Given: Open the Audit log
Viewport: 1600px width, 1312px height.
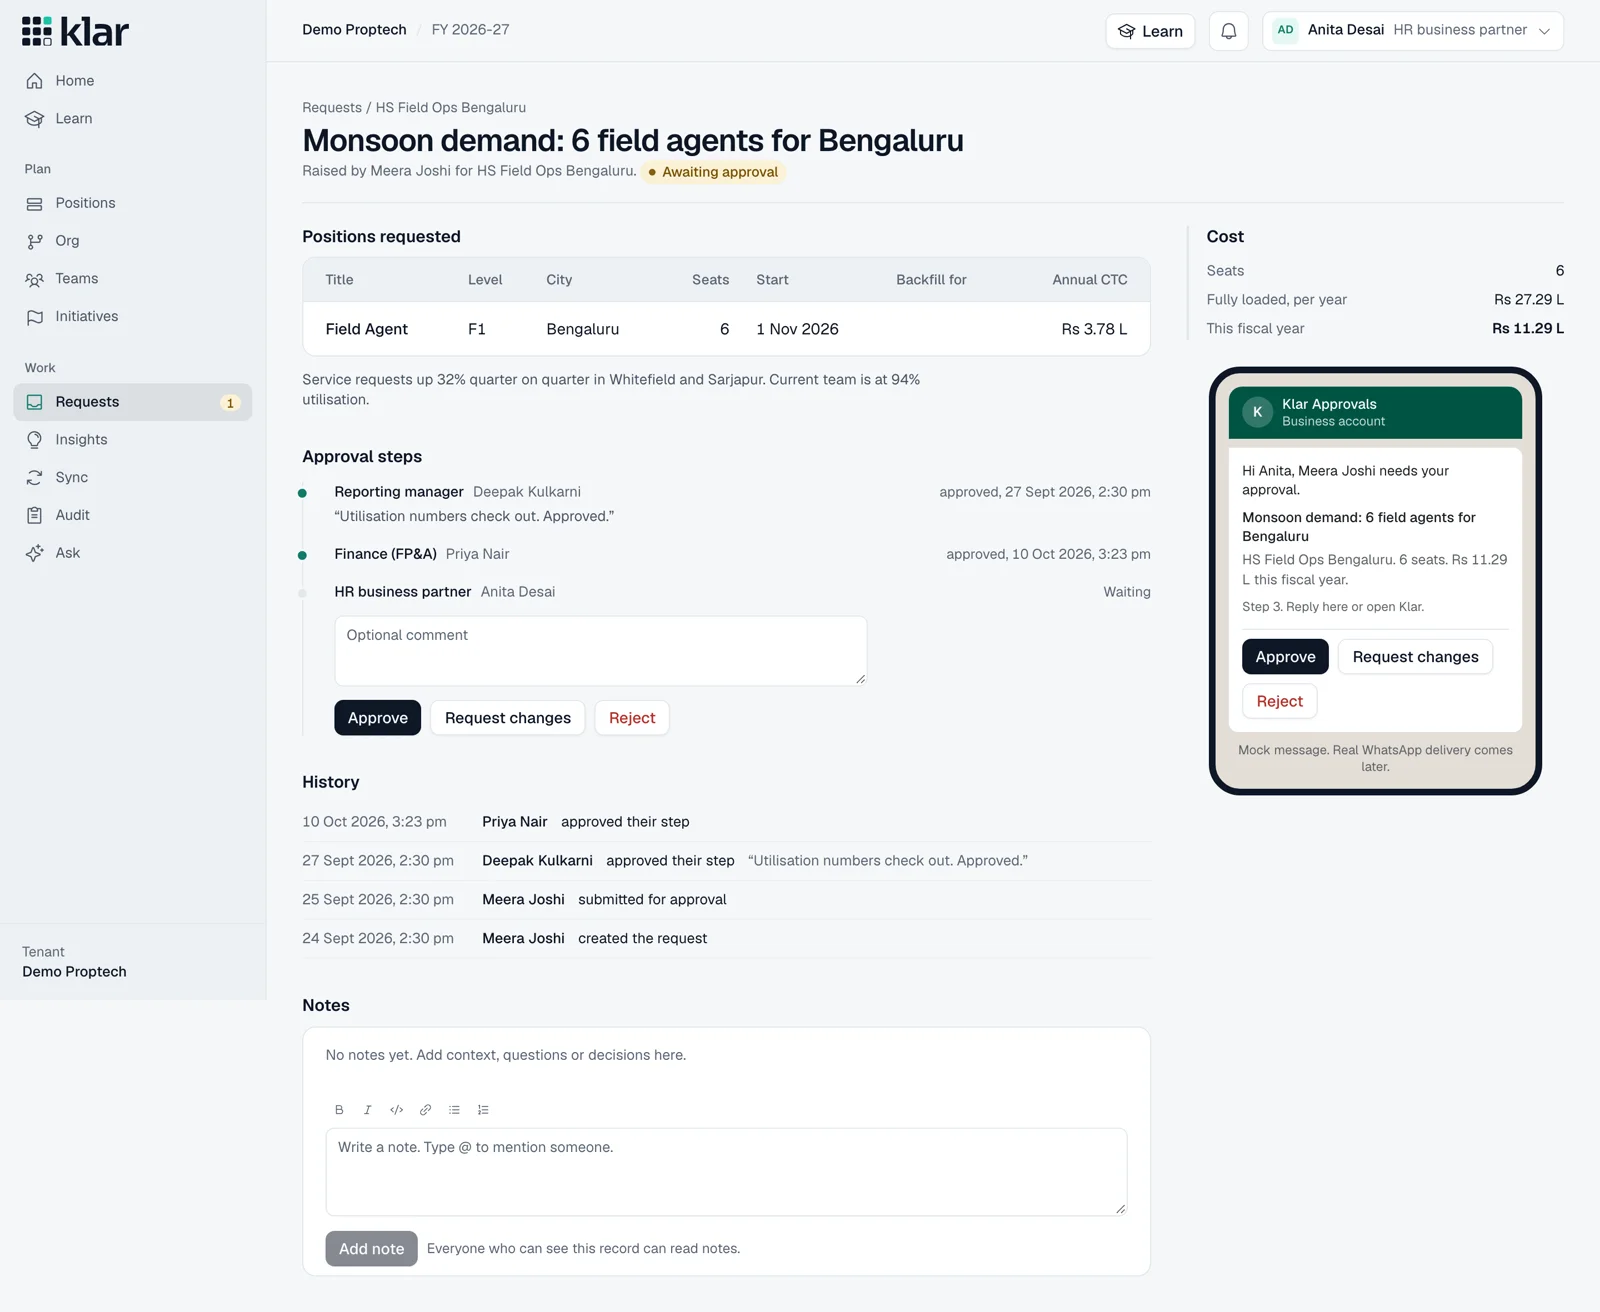Looking at the screenshot, I should pyautogui.click(x=132, y=515).
